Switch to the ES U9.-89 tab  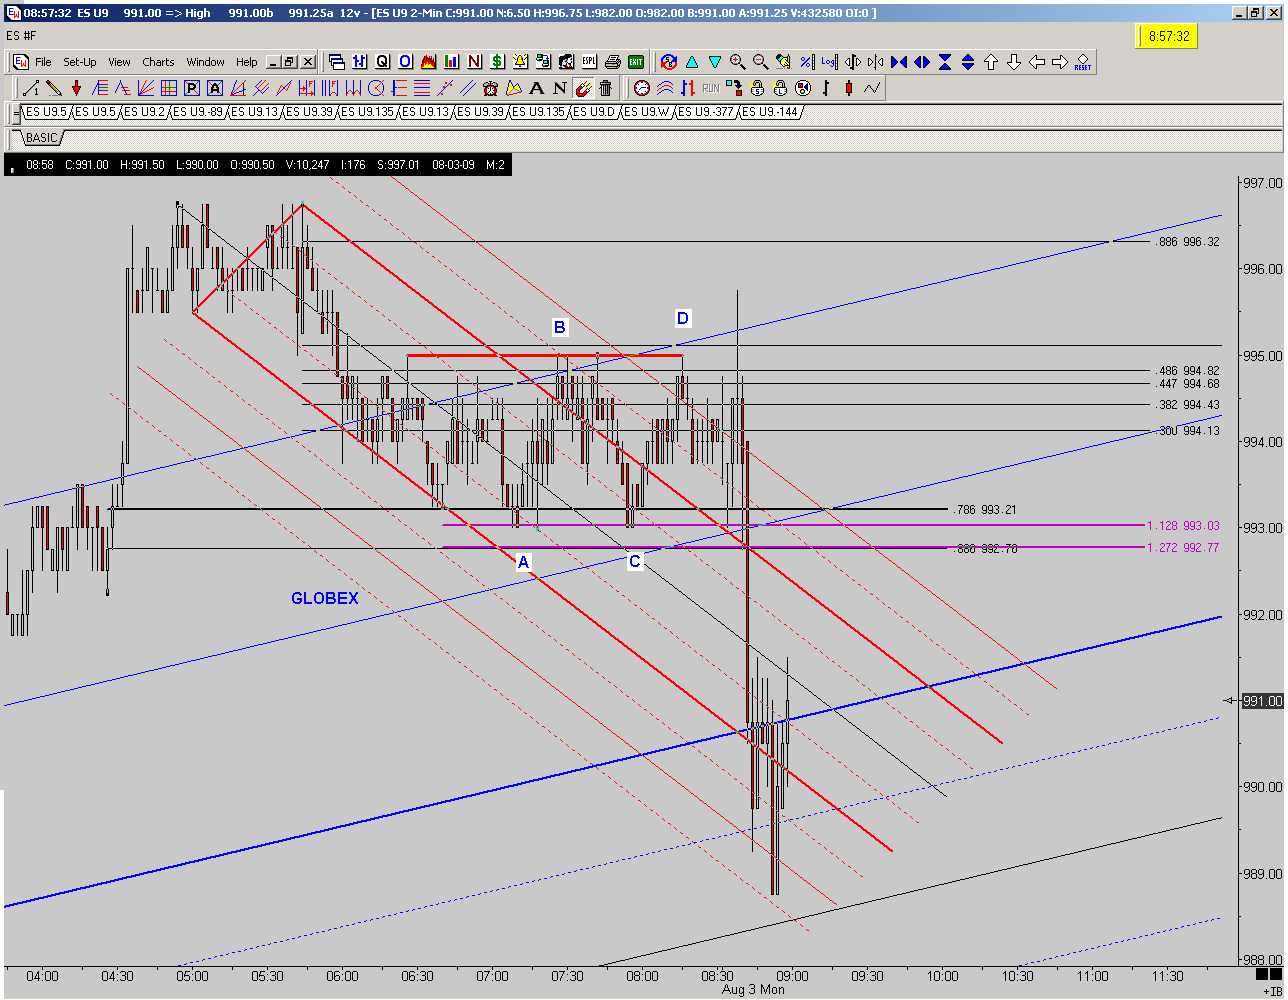tap(197, 112)
